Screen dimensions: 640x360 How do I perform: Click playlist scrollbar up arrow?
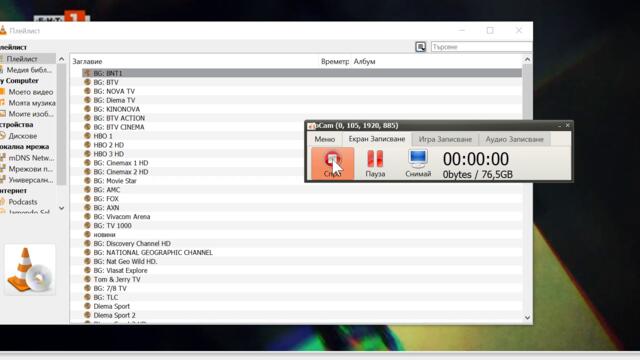pos(527,60)
